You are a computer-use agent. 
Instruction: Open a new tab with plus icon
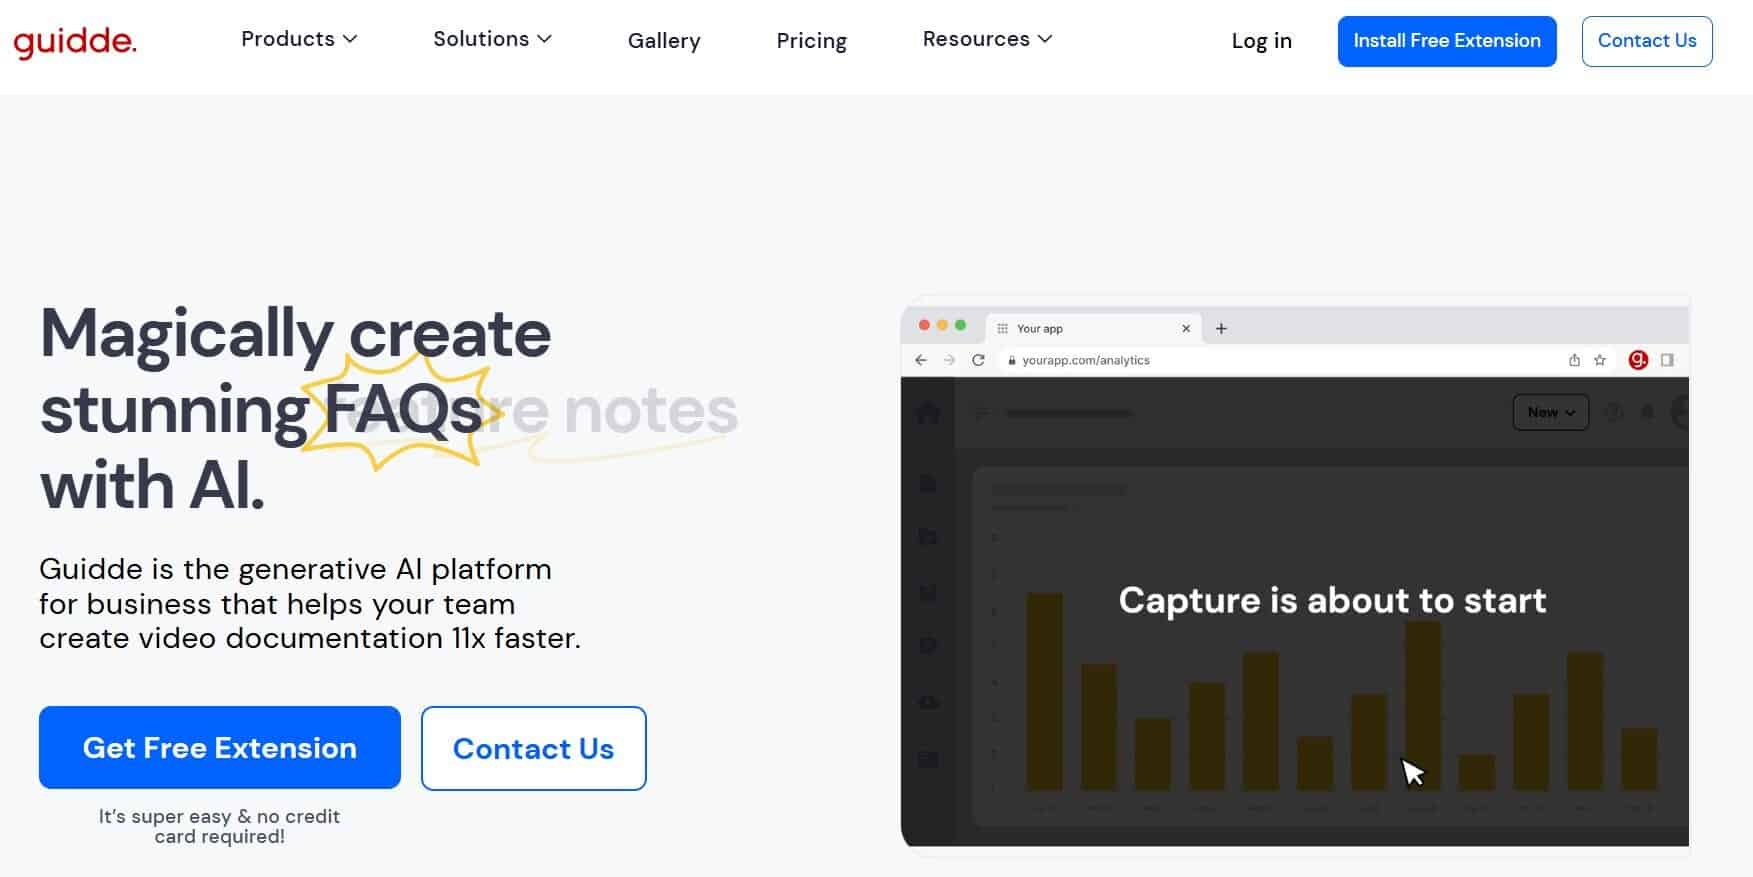pyautogui.click(x=1221, y=328)
